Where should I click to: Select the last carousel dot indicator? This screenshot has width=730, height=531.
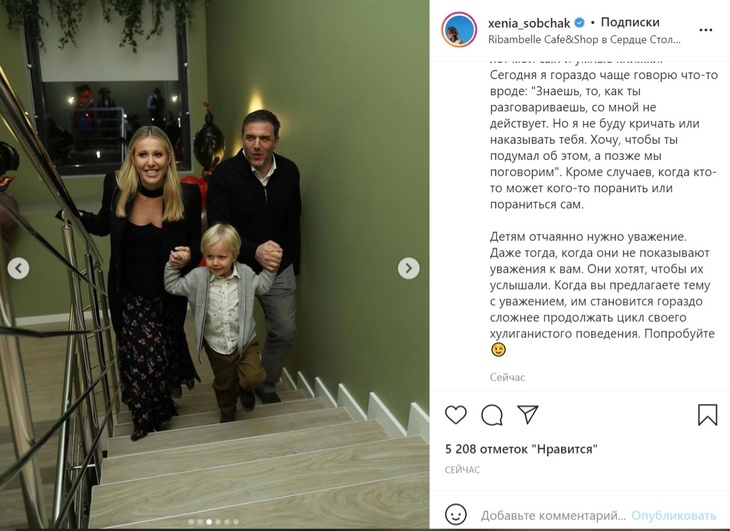236,522
